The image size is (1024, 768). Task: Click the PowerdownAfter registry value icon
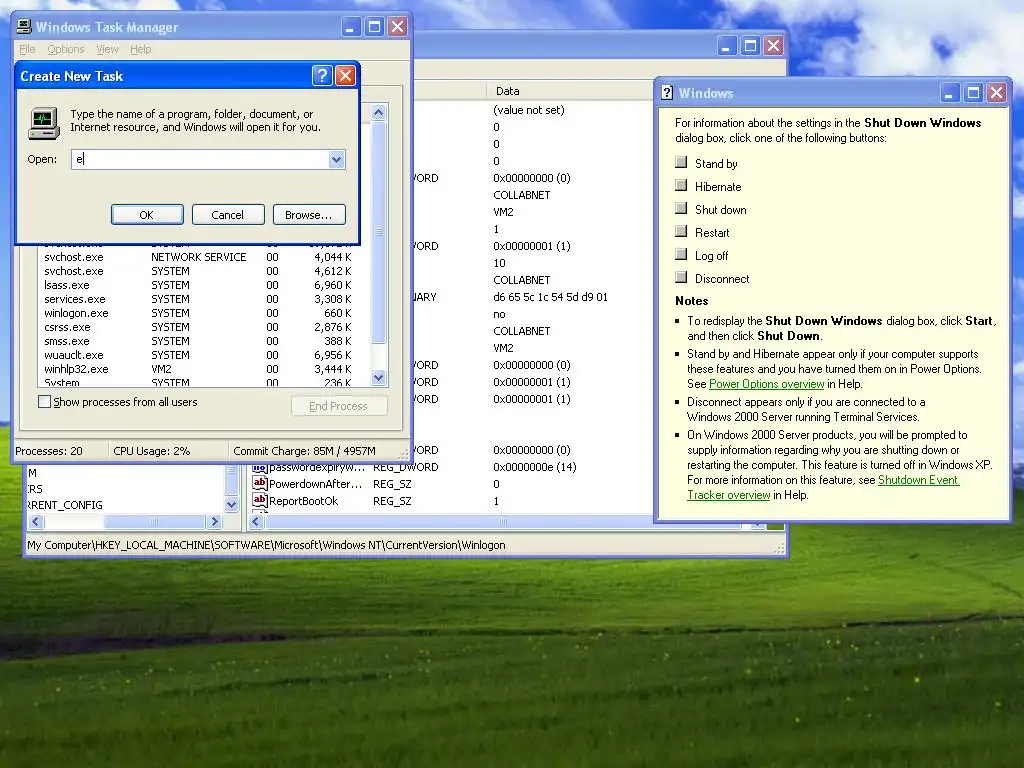click(259, 483)
